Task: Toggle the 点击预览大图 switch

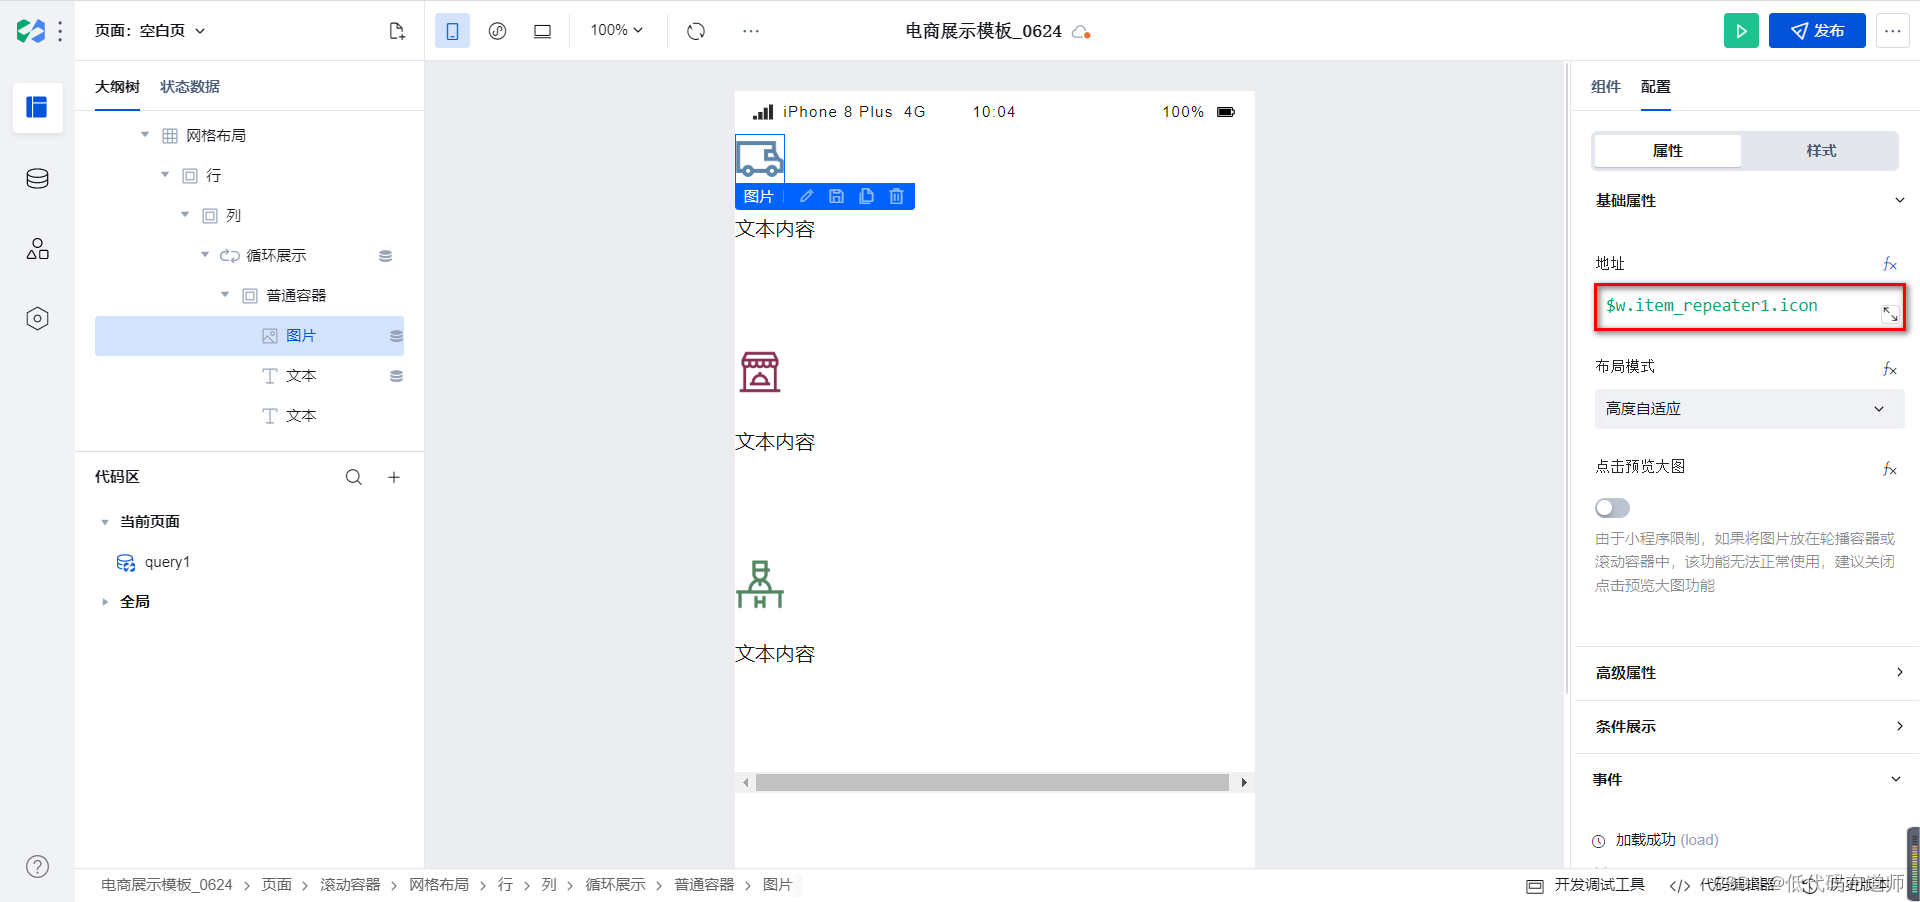Action: click(1612, 508)
